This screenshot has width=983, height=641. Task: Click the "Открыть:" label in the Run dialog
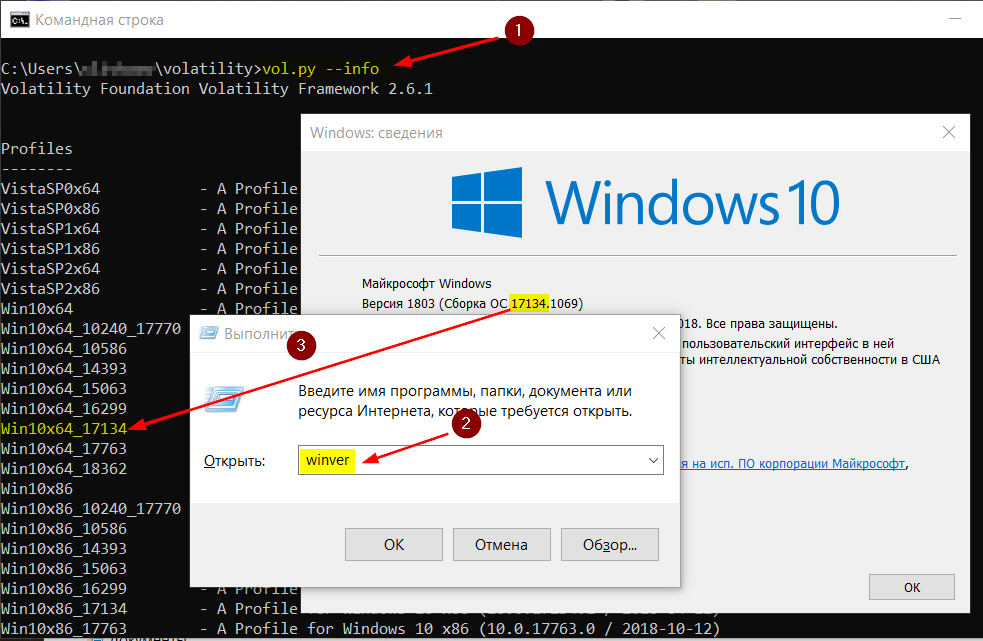pyautogui.click(x=234, y=461)
